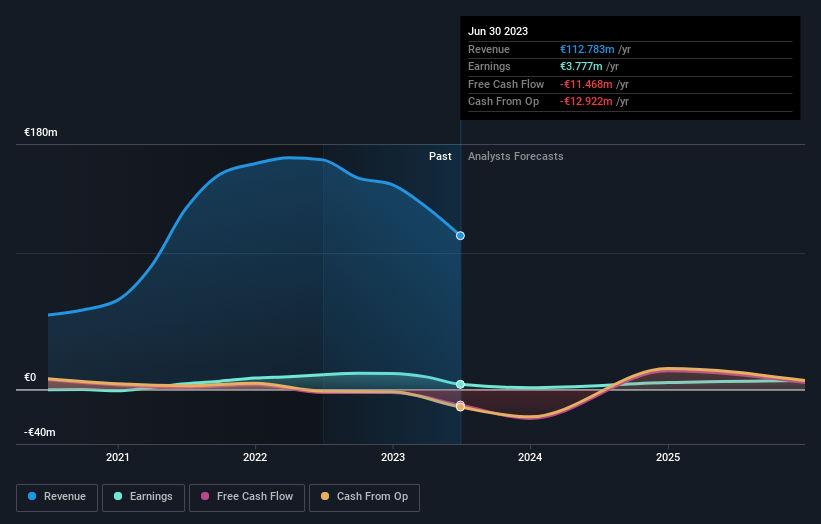Click the teal Earnings data point marker
This screenshot has height=524, width=821.
tap(460, 384)
